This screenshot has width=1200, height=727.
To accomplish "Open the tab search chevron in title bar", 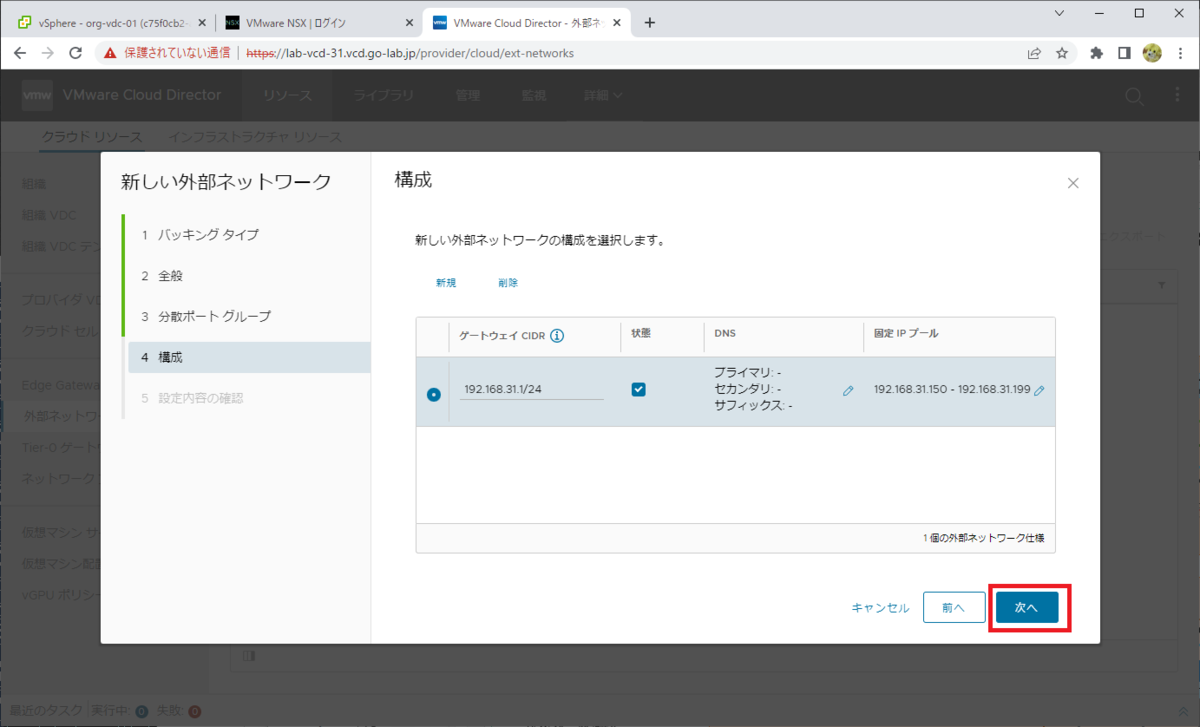I will [1059, 13].
